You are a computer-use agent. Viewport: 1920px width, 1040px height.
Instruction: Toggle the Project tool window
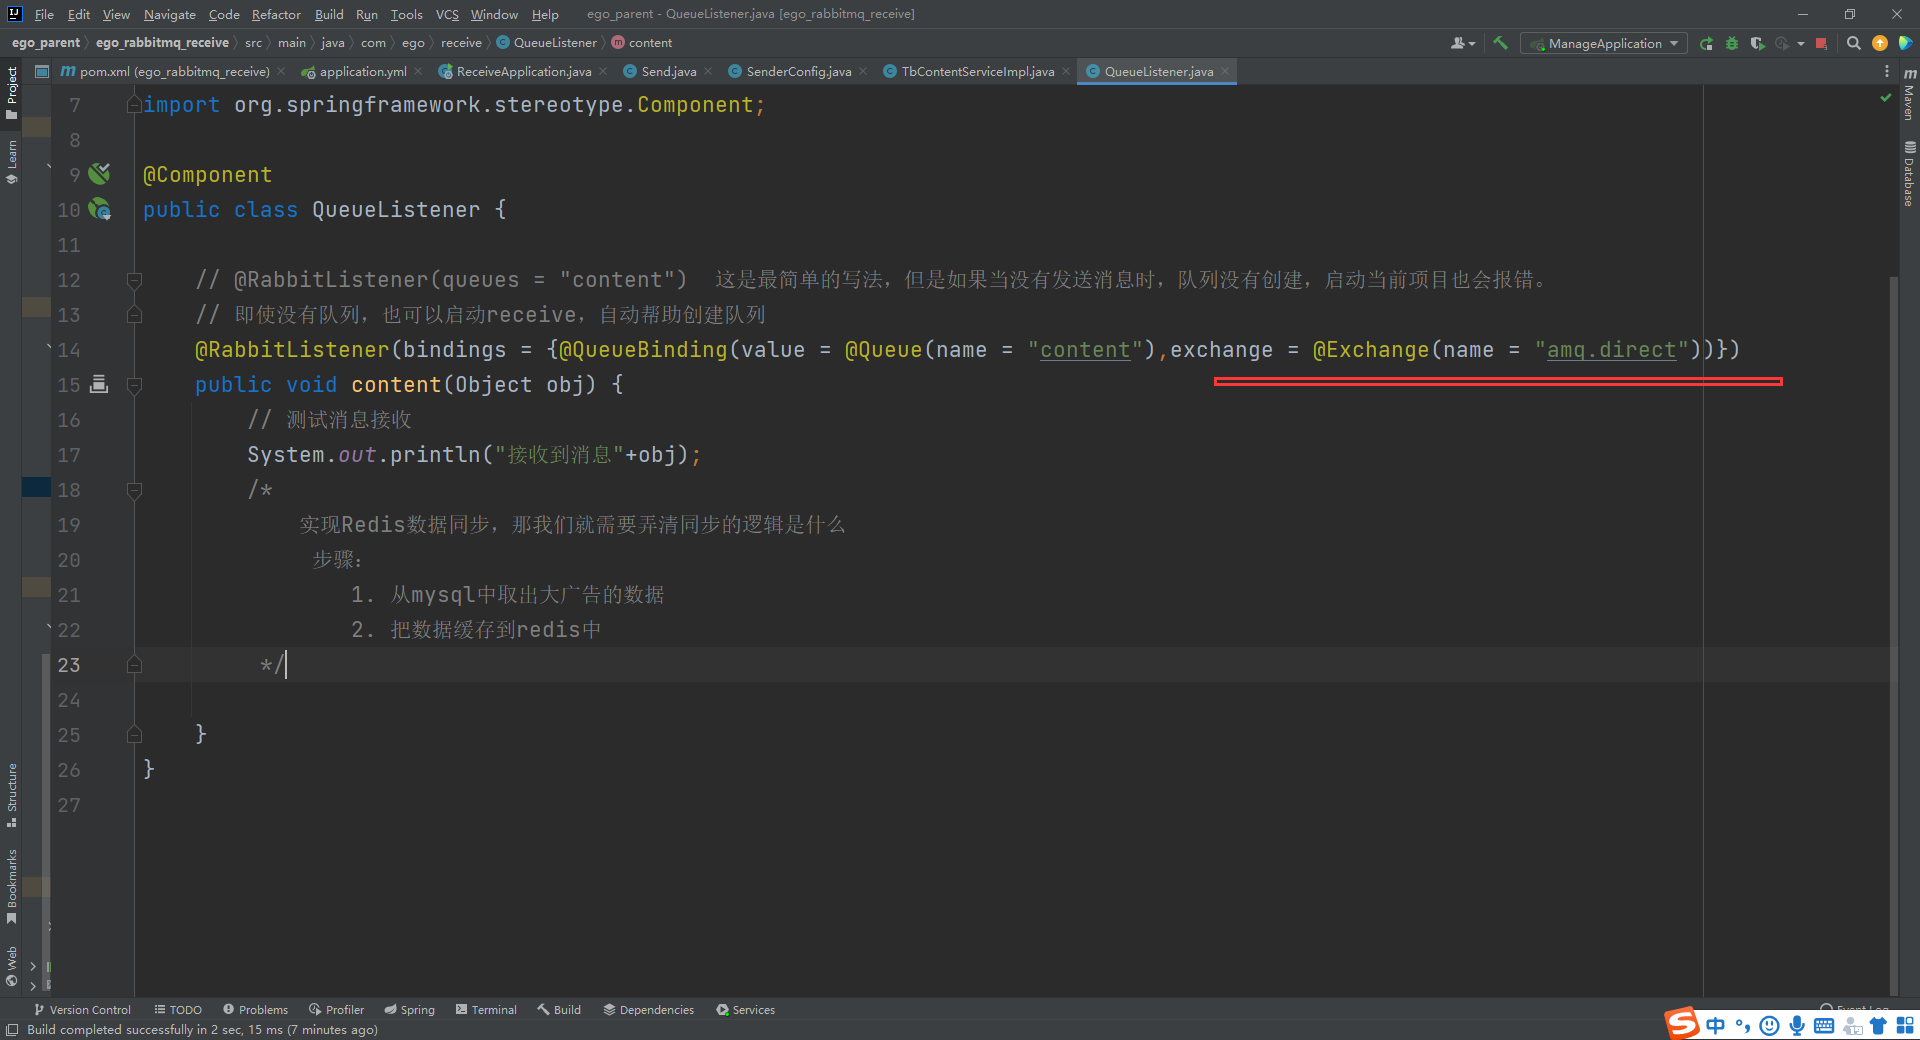pyautogui.click(x=12, y=92)
